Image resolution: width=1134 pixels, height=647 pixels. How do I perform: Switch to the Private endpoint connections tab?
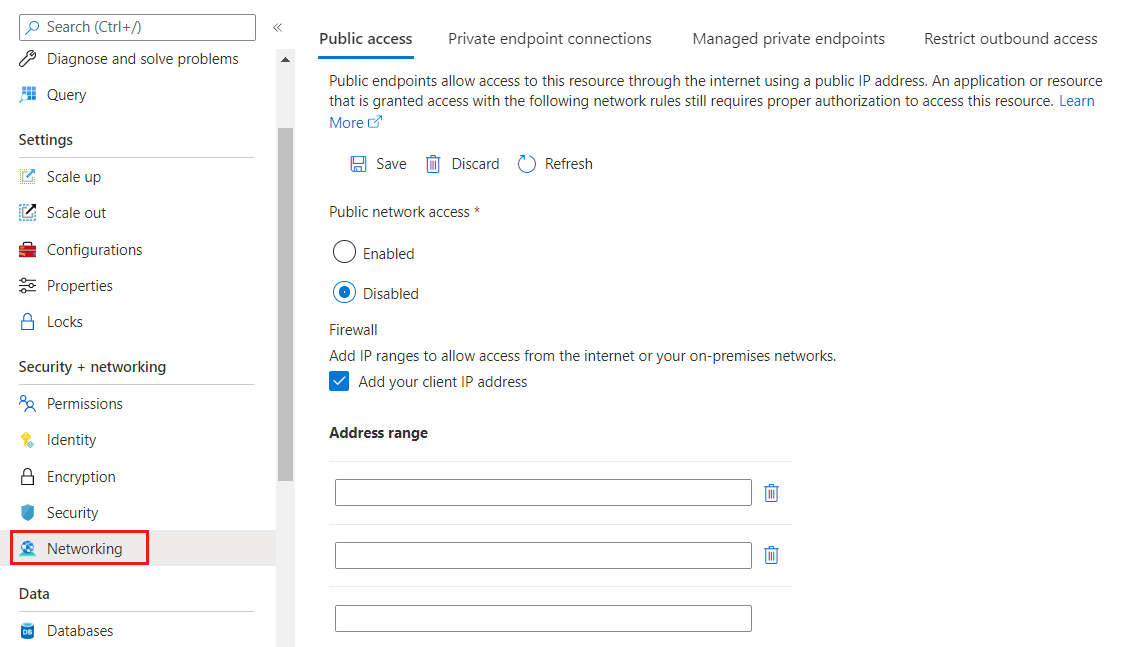549,38
